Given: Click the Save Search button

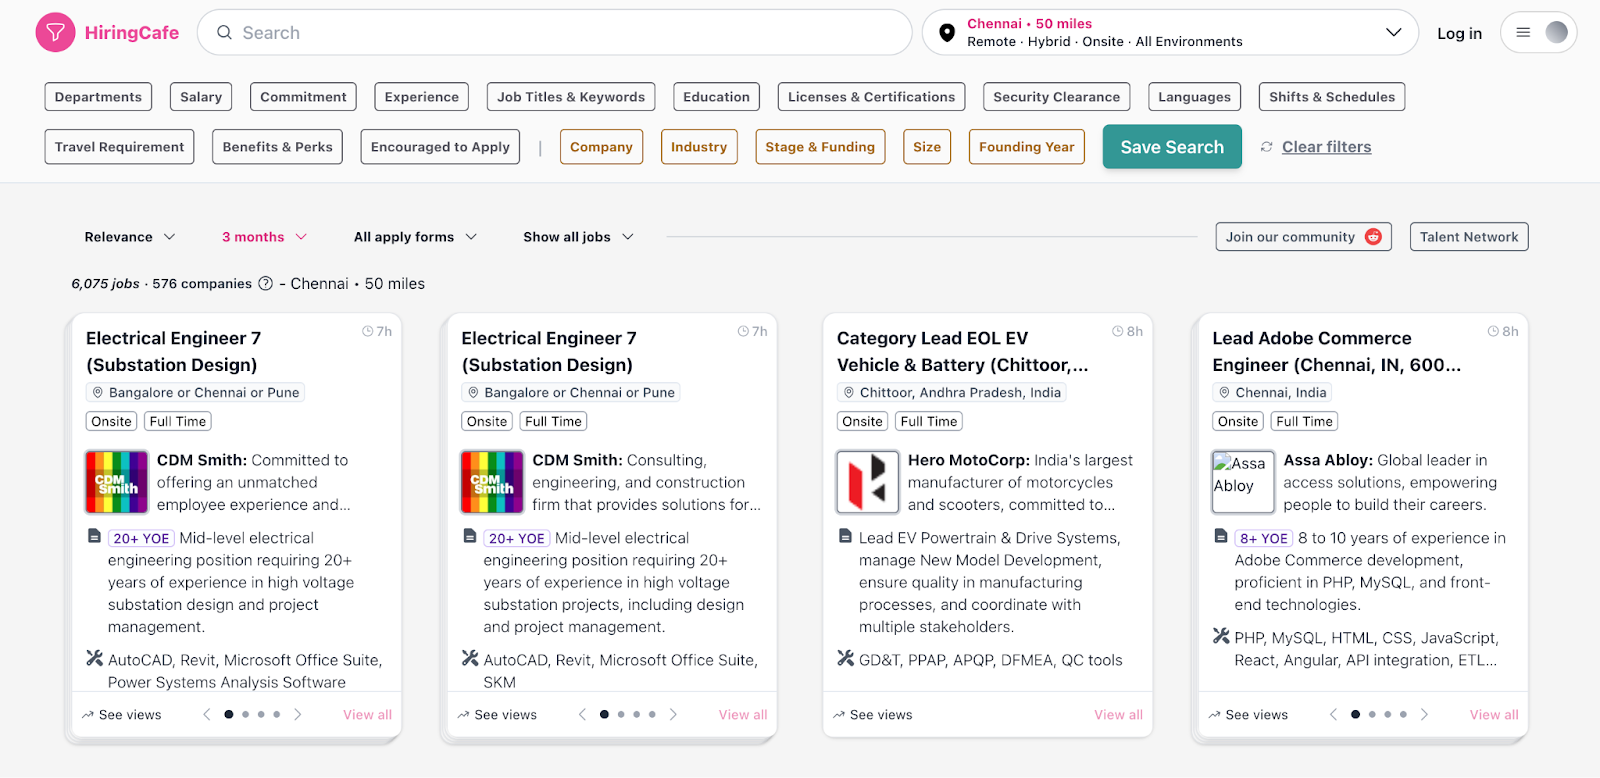Looking at the screenshot, I should (1172, 147).
